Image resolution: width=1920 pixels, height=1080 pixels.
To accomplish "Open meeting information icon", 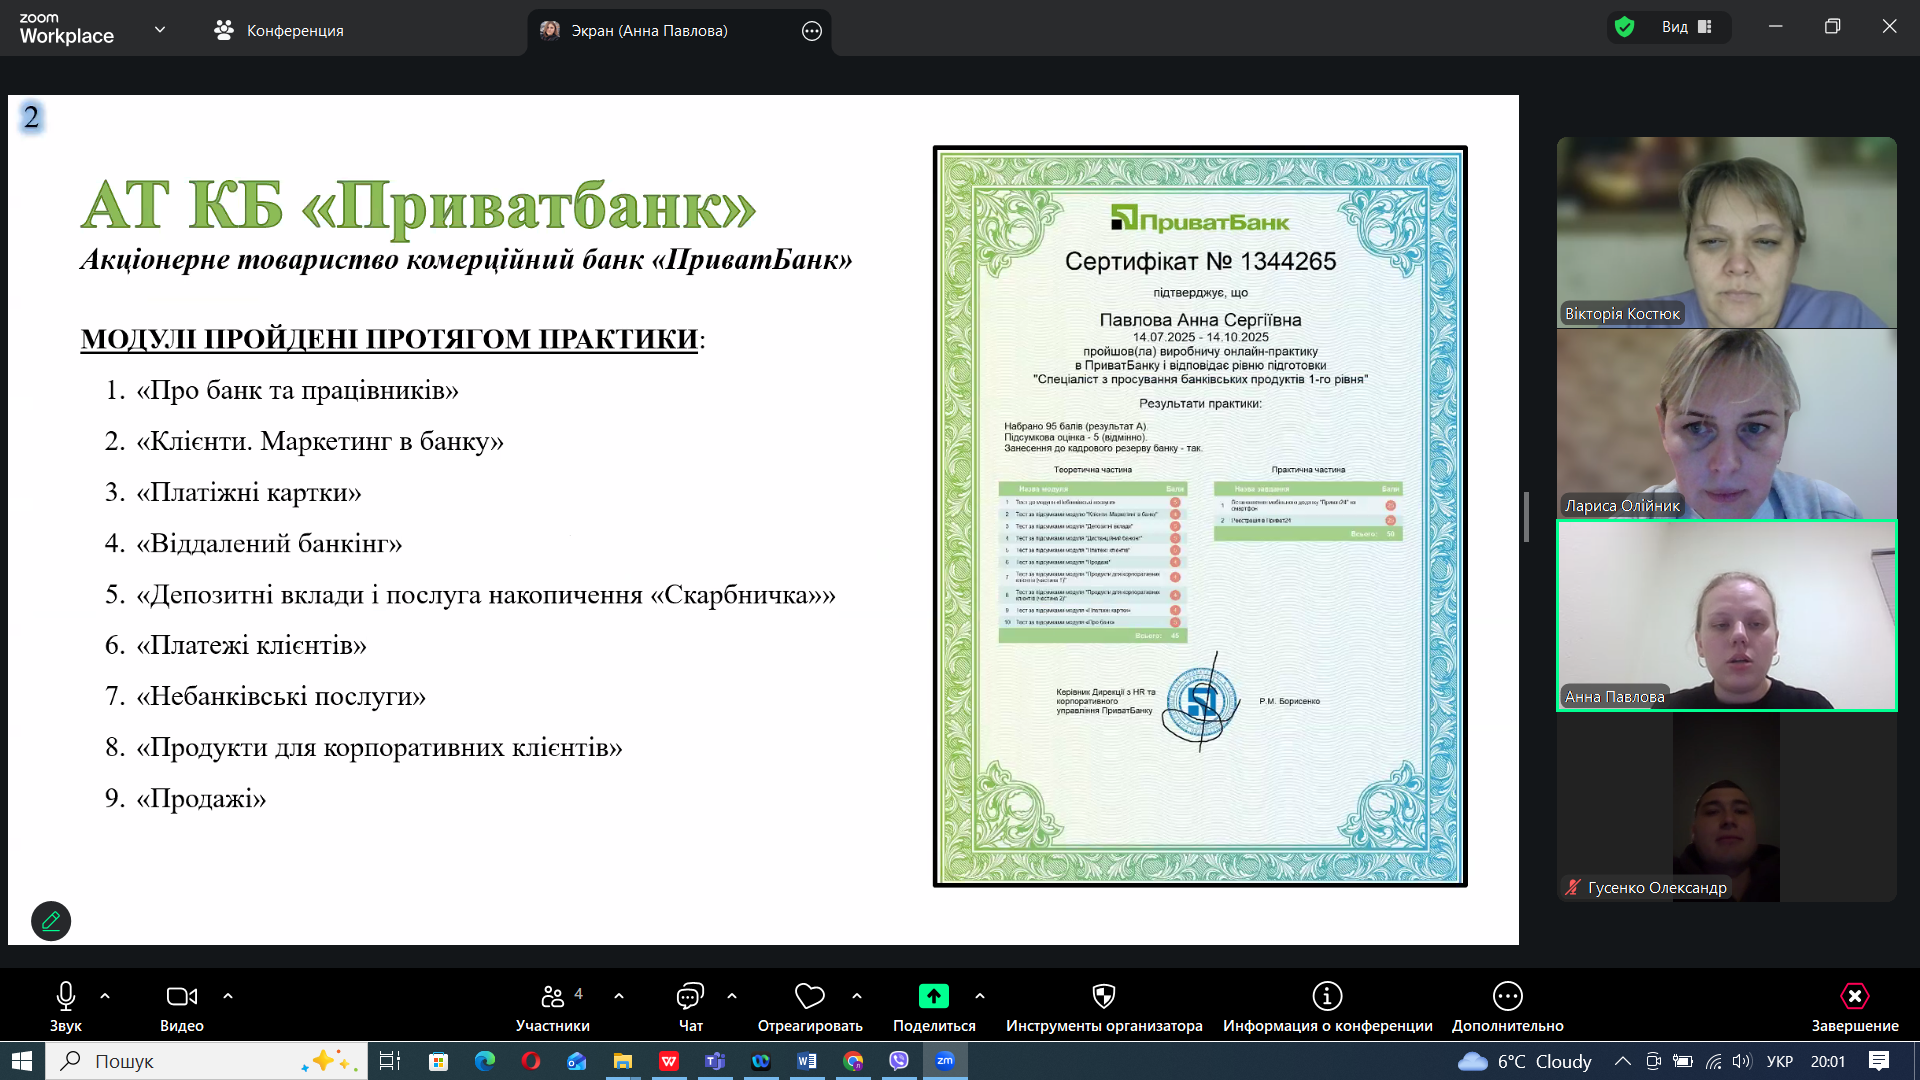I will tap(1327, 997).
